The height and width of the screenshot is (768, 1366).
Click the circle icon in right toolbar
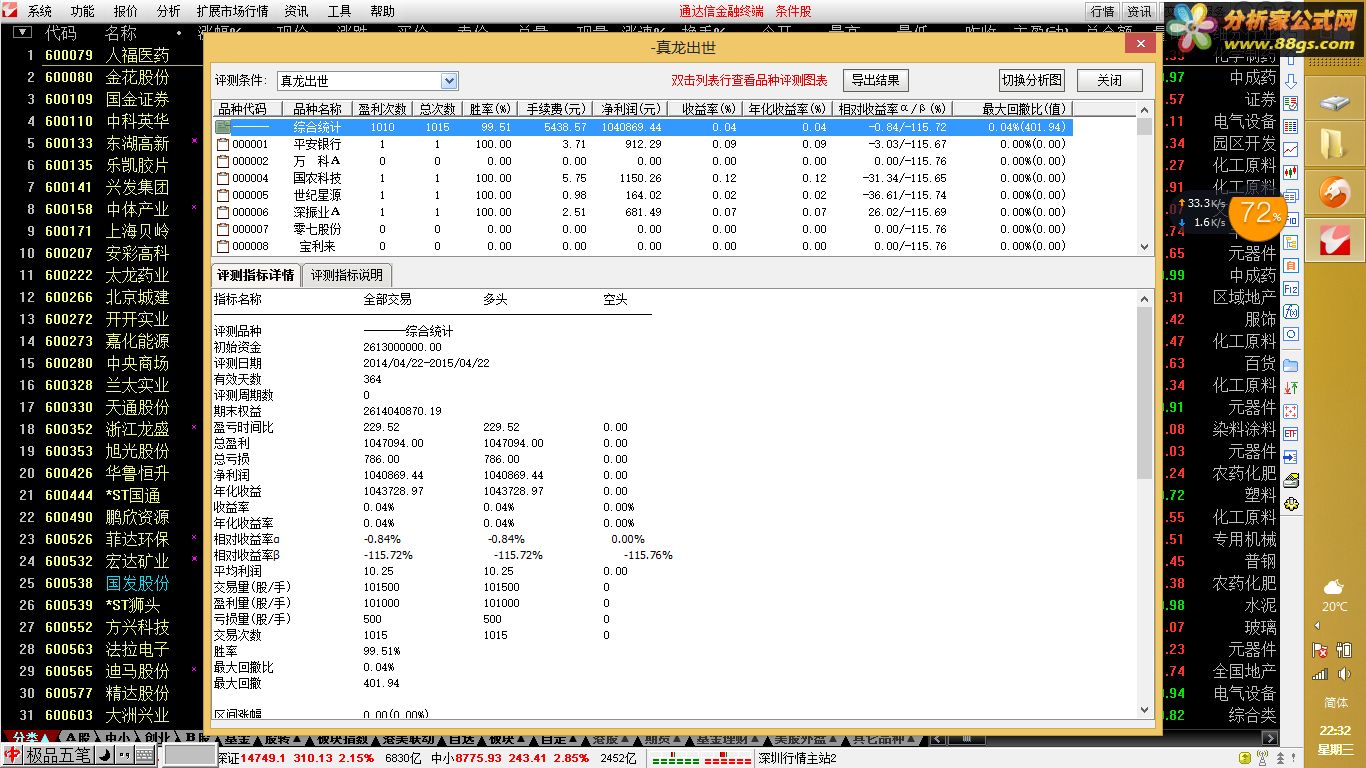[1291, 334]
